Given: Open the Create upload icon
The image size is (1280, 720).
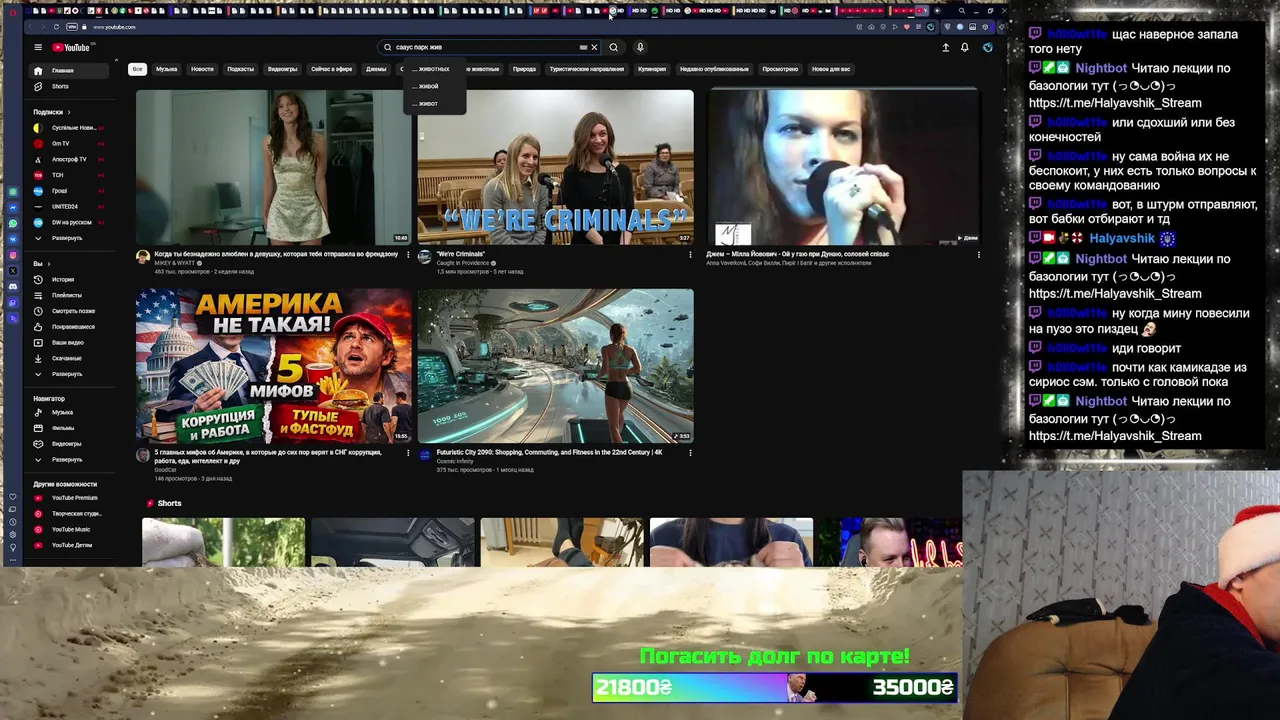Looking at the screenshot, I should (945, 47).
